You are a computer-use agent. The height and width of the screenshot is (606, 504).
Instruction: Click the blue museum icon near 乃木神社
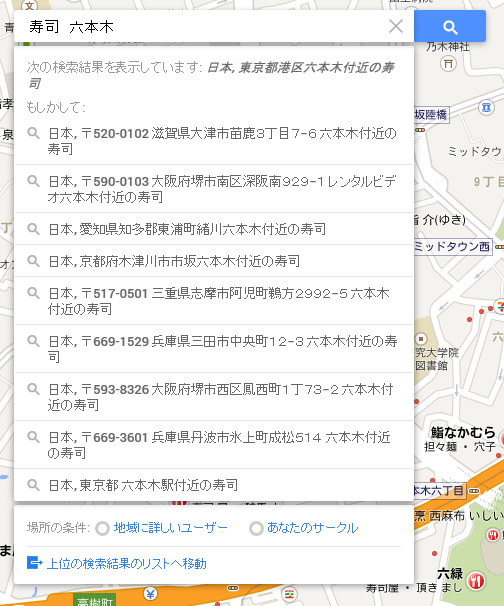coord(486,107)
